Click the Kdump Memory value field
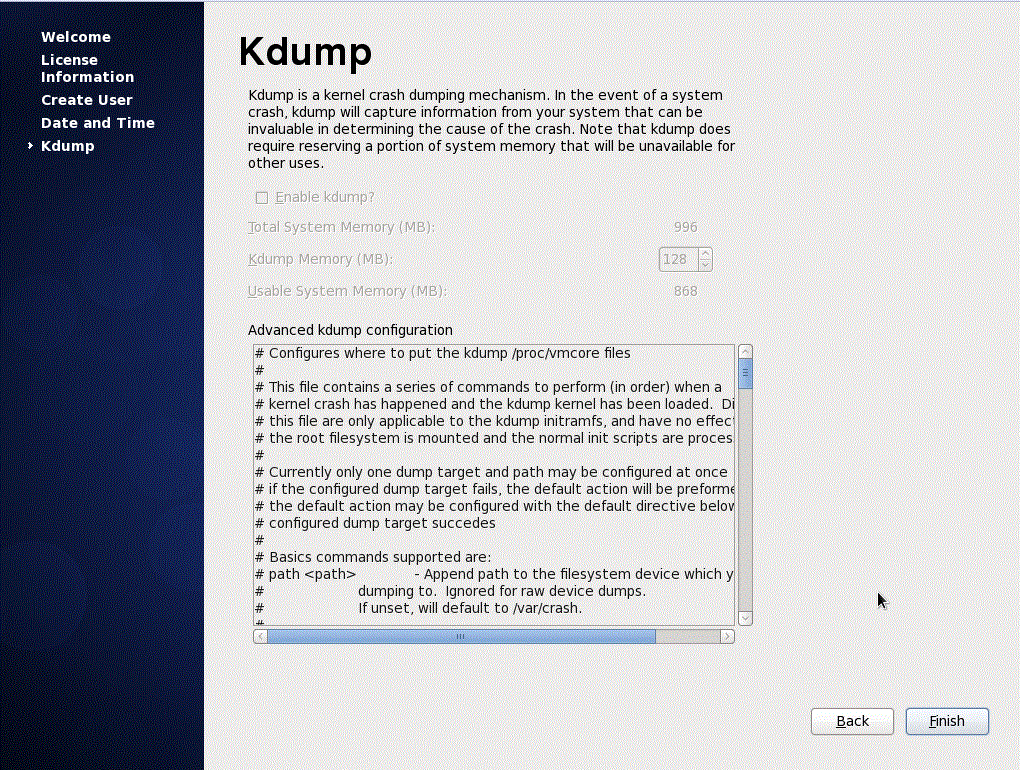The image size is (1020, 770). point(677,260)
